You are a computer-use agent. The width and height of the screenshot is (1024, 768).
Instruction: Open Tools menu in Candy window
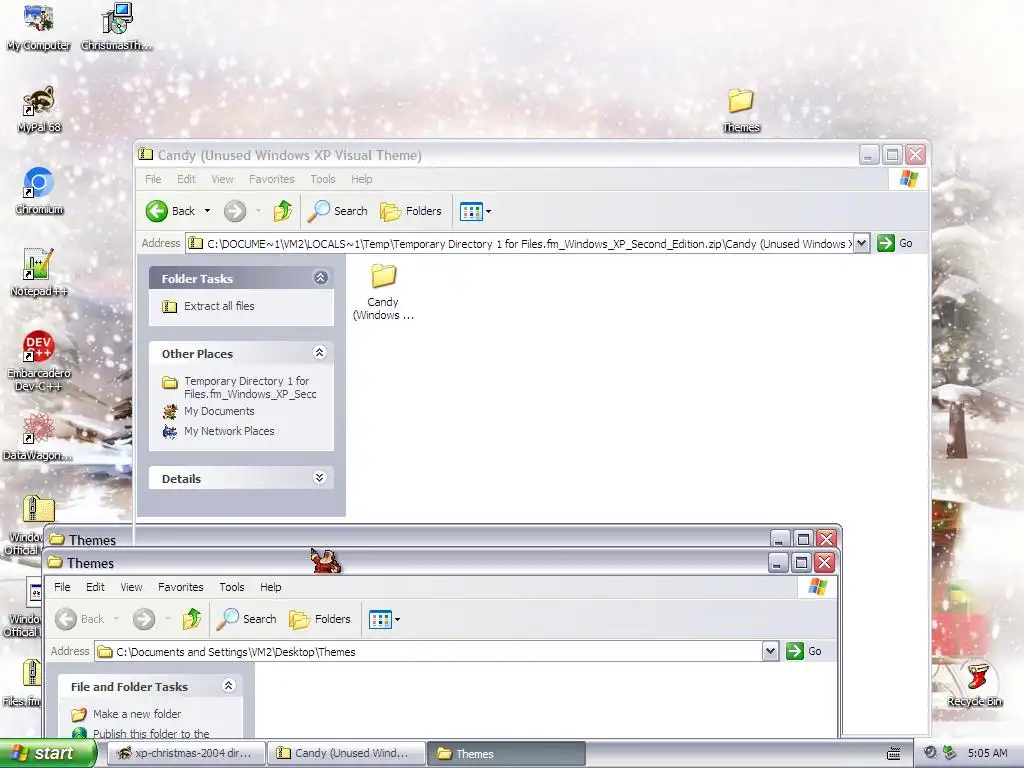point(323,179)
